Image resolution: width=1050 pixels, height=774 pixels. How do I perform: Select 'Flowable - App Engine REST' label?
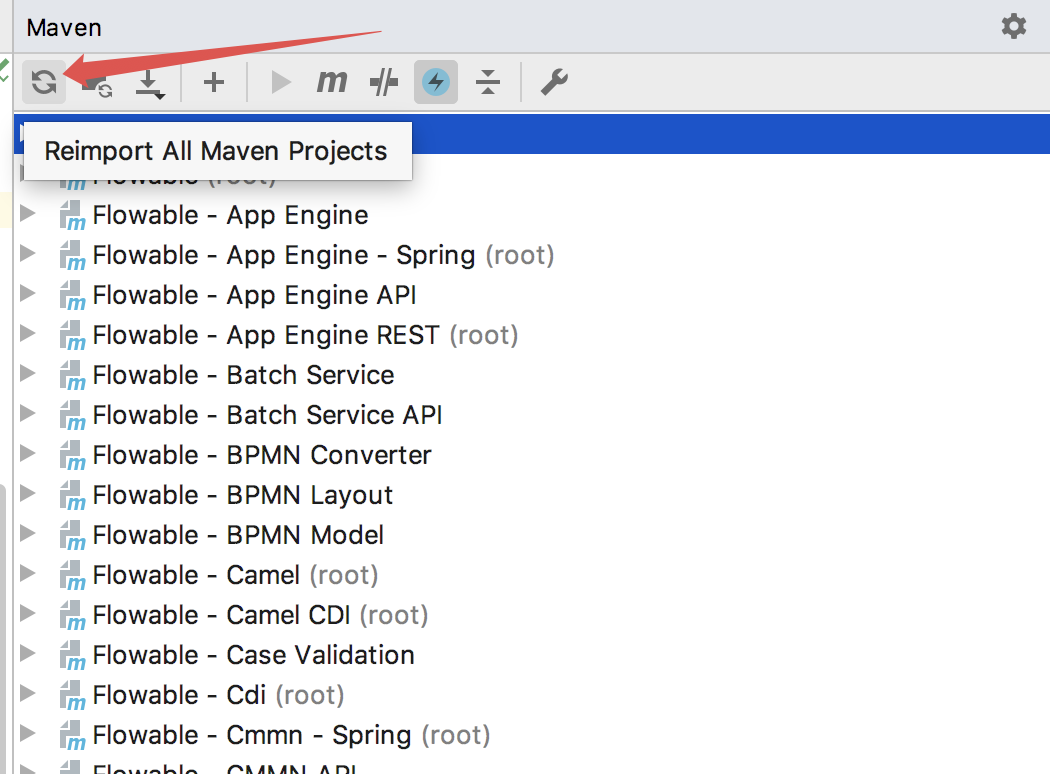coord(266,335)
